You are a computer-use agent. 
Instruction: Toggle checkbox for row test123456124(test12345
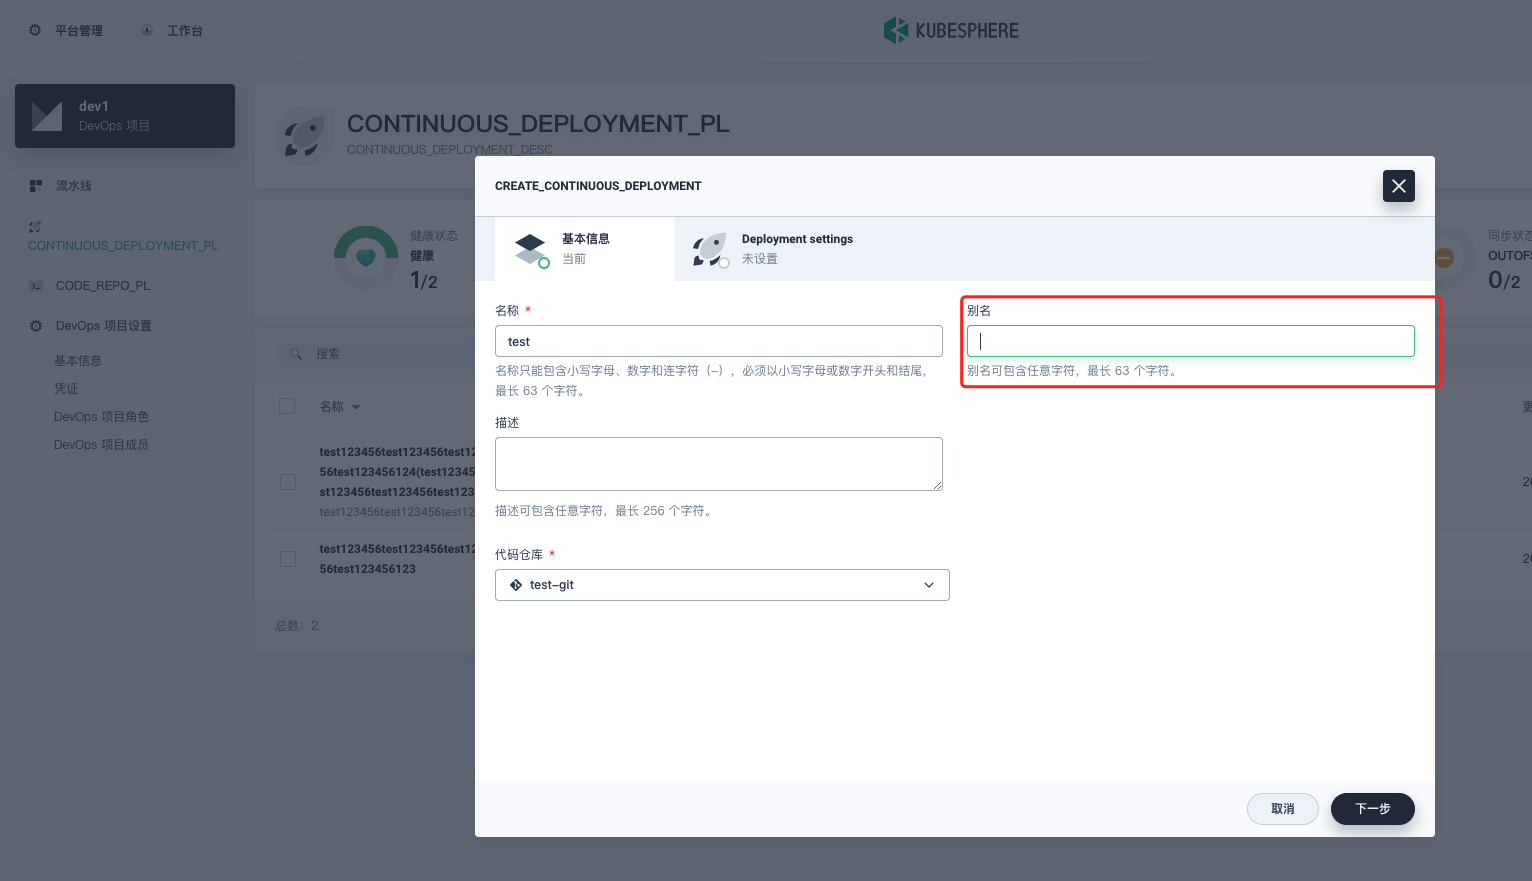(x=288, y=482)
